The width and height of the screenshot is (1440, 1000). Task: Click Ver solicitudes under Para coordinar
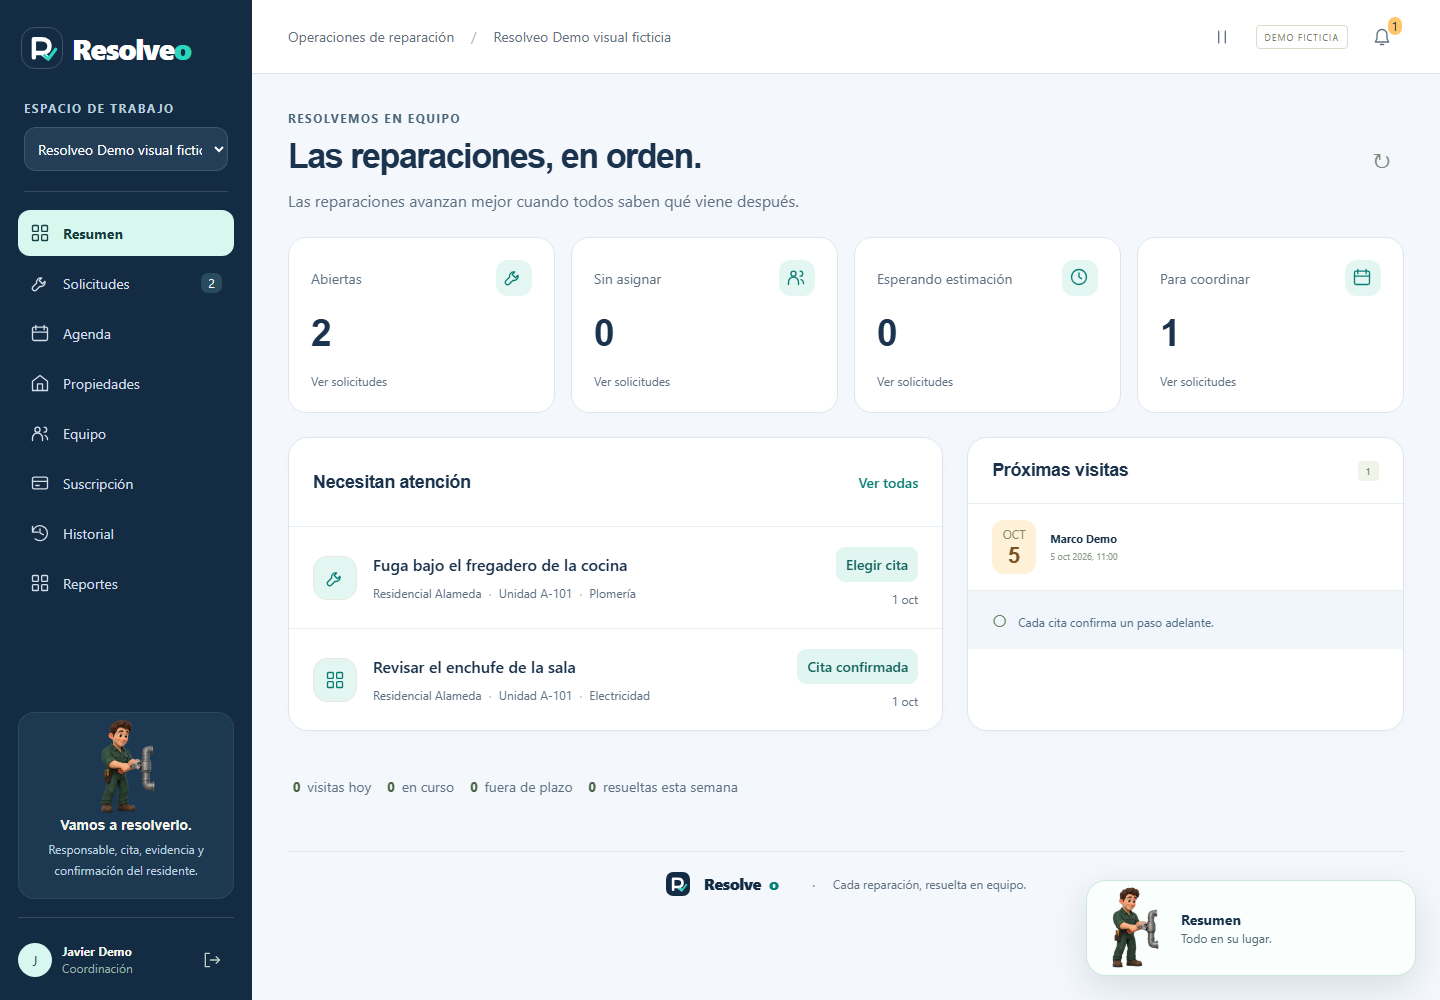pyautogui.click(x=1198, y=382)
